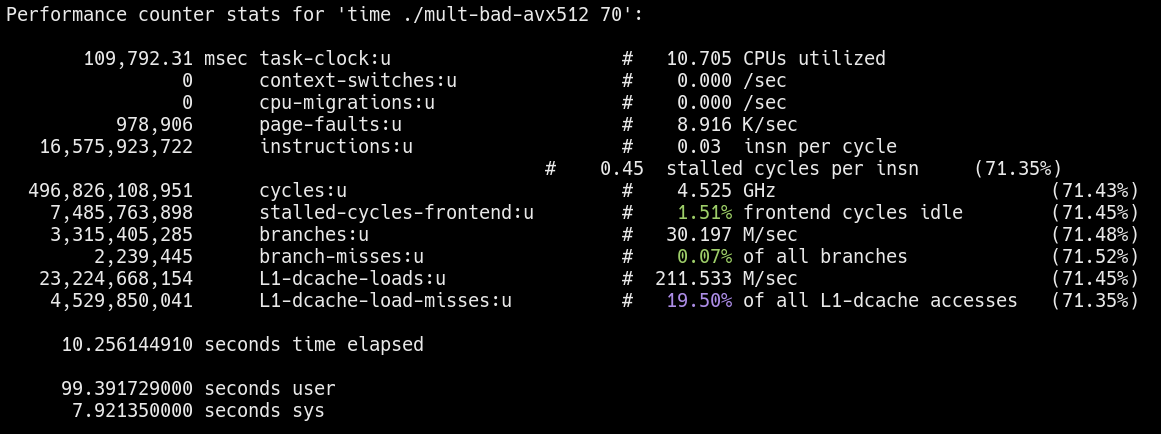Click the cycles count 496,826,108,951
This screenshot has width=1161, height=434.
(111, 191)
